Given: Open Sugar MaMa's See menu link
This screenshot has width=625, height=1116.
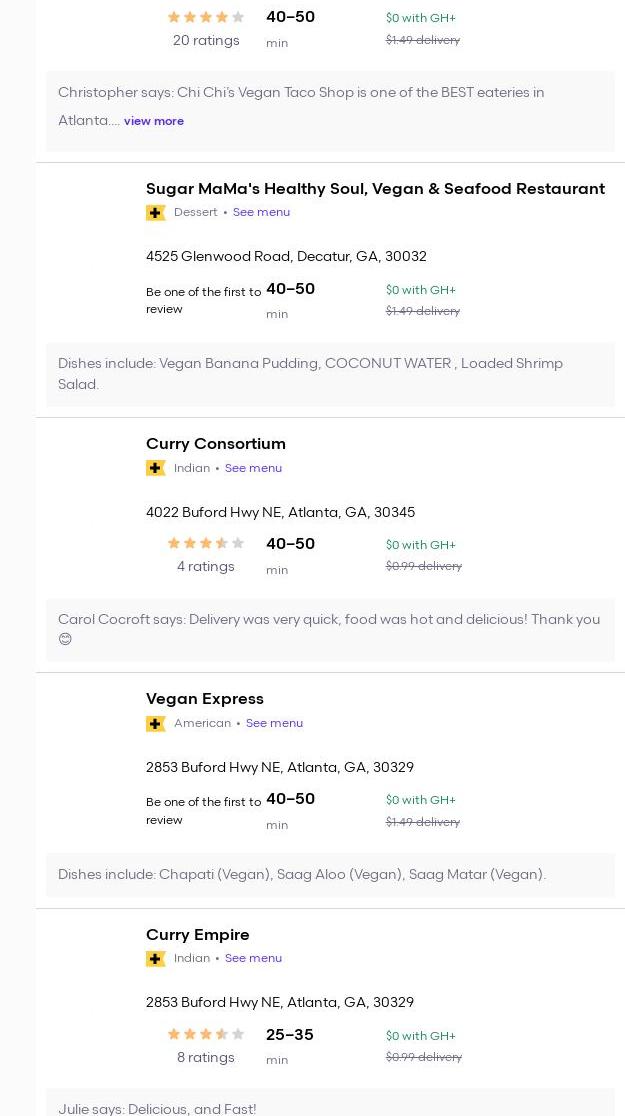Looking at the screenshot, I should click(261, 212).
